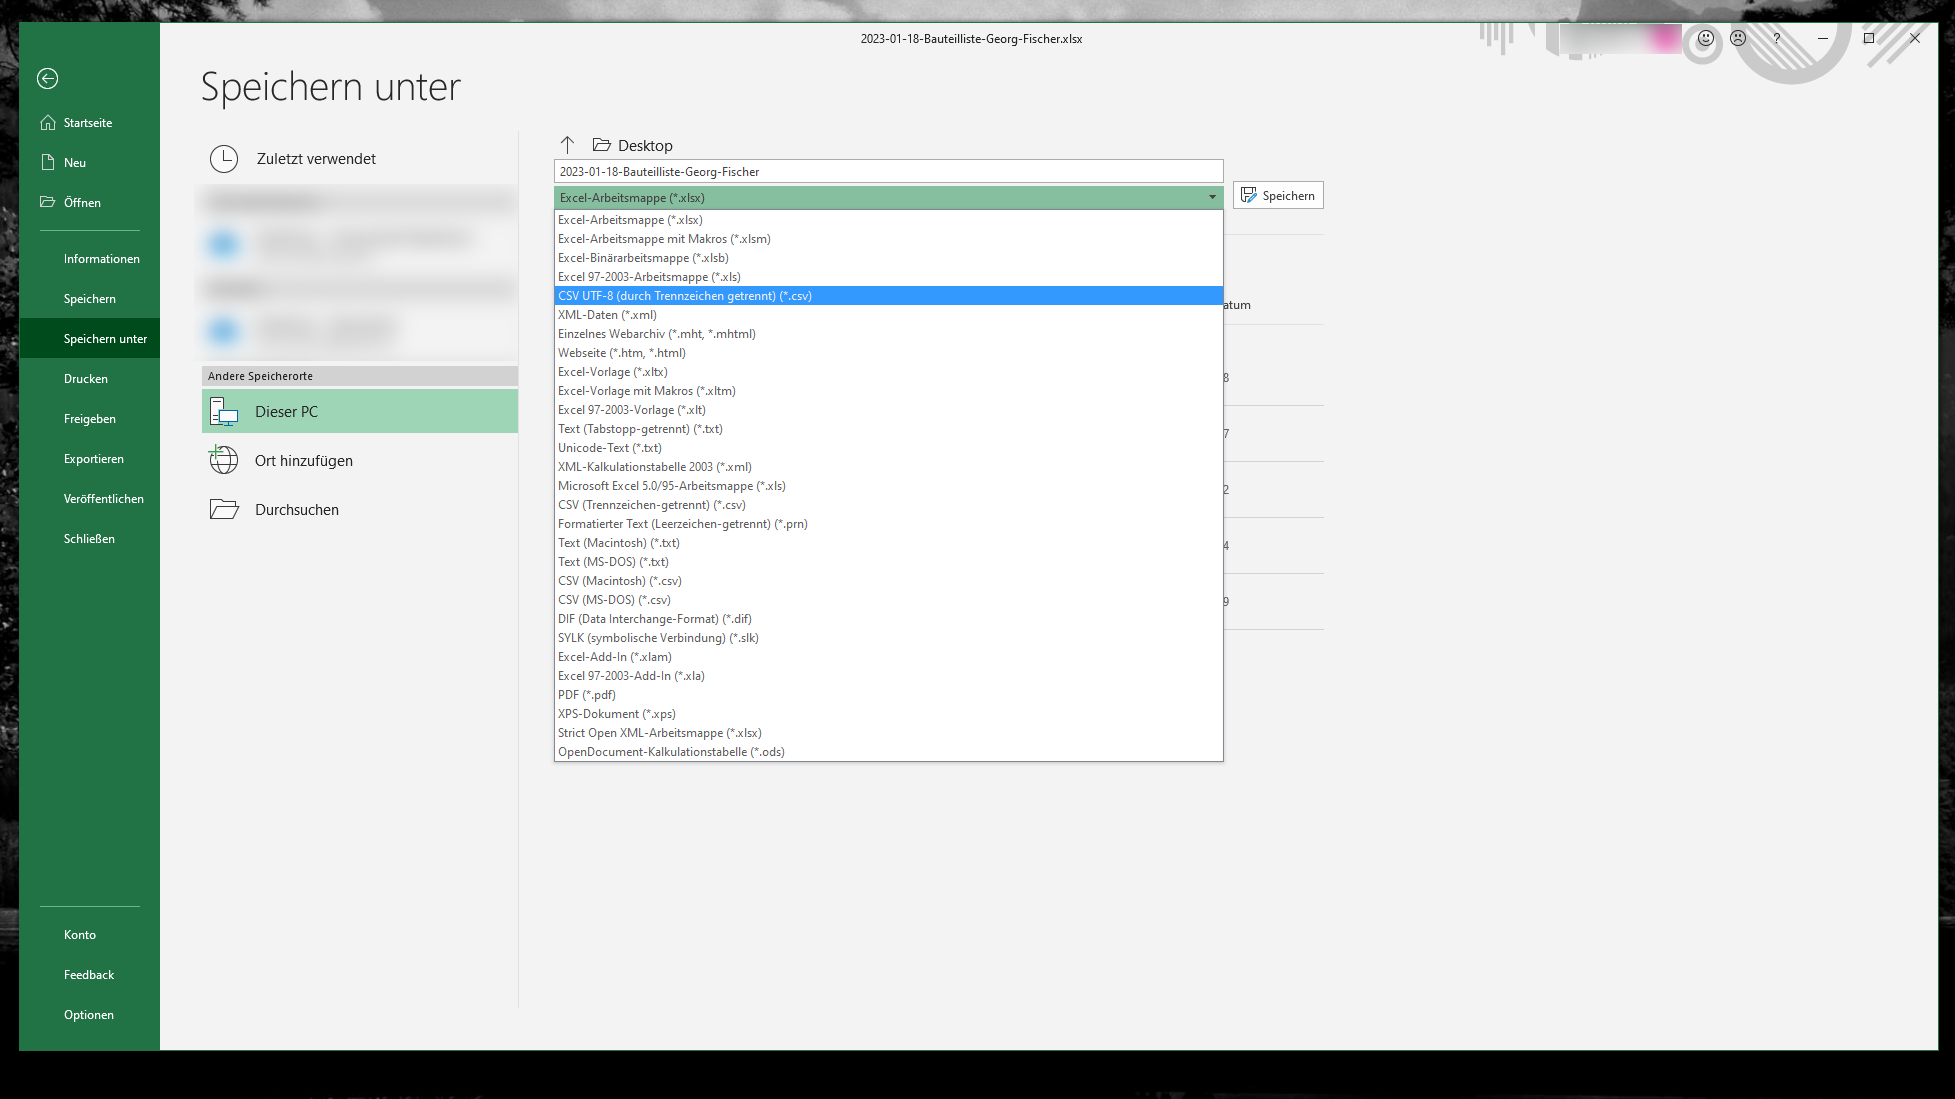The width and height of the screenshot is (1955, 1099).
Task: Click the Dieser PC computer icon
Action: coord(224,411)
